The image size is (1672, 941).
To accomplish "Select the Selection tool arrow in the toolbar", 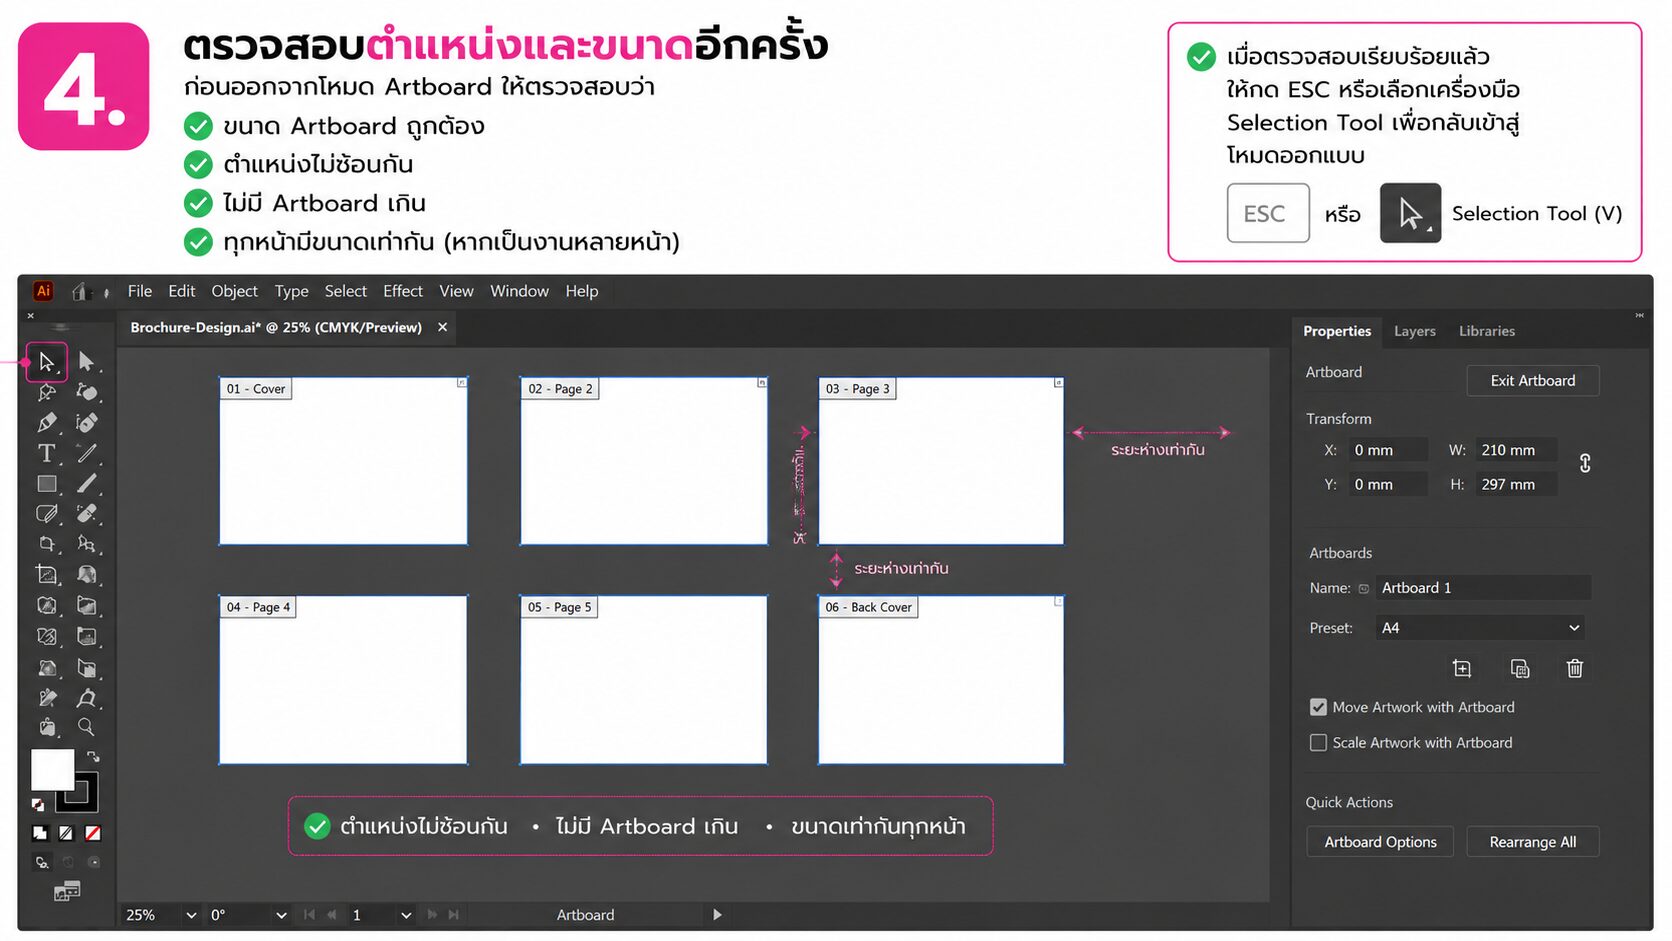I will pos(46,362).
